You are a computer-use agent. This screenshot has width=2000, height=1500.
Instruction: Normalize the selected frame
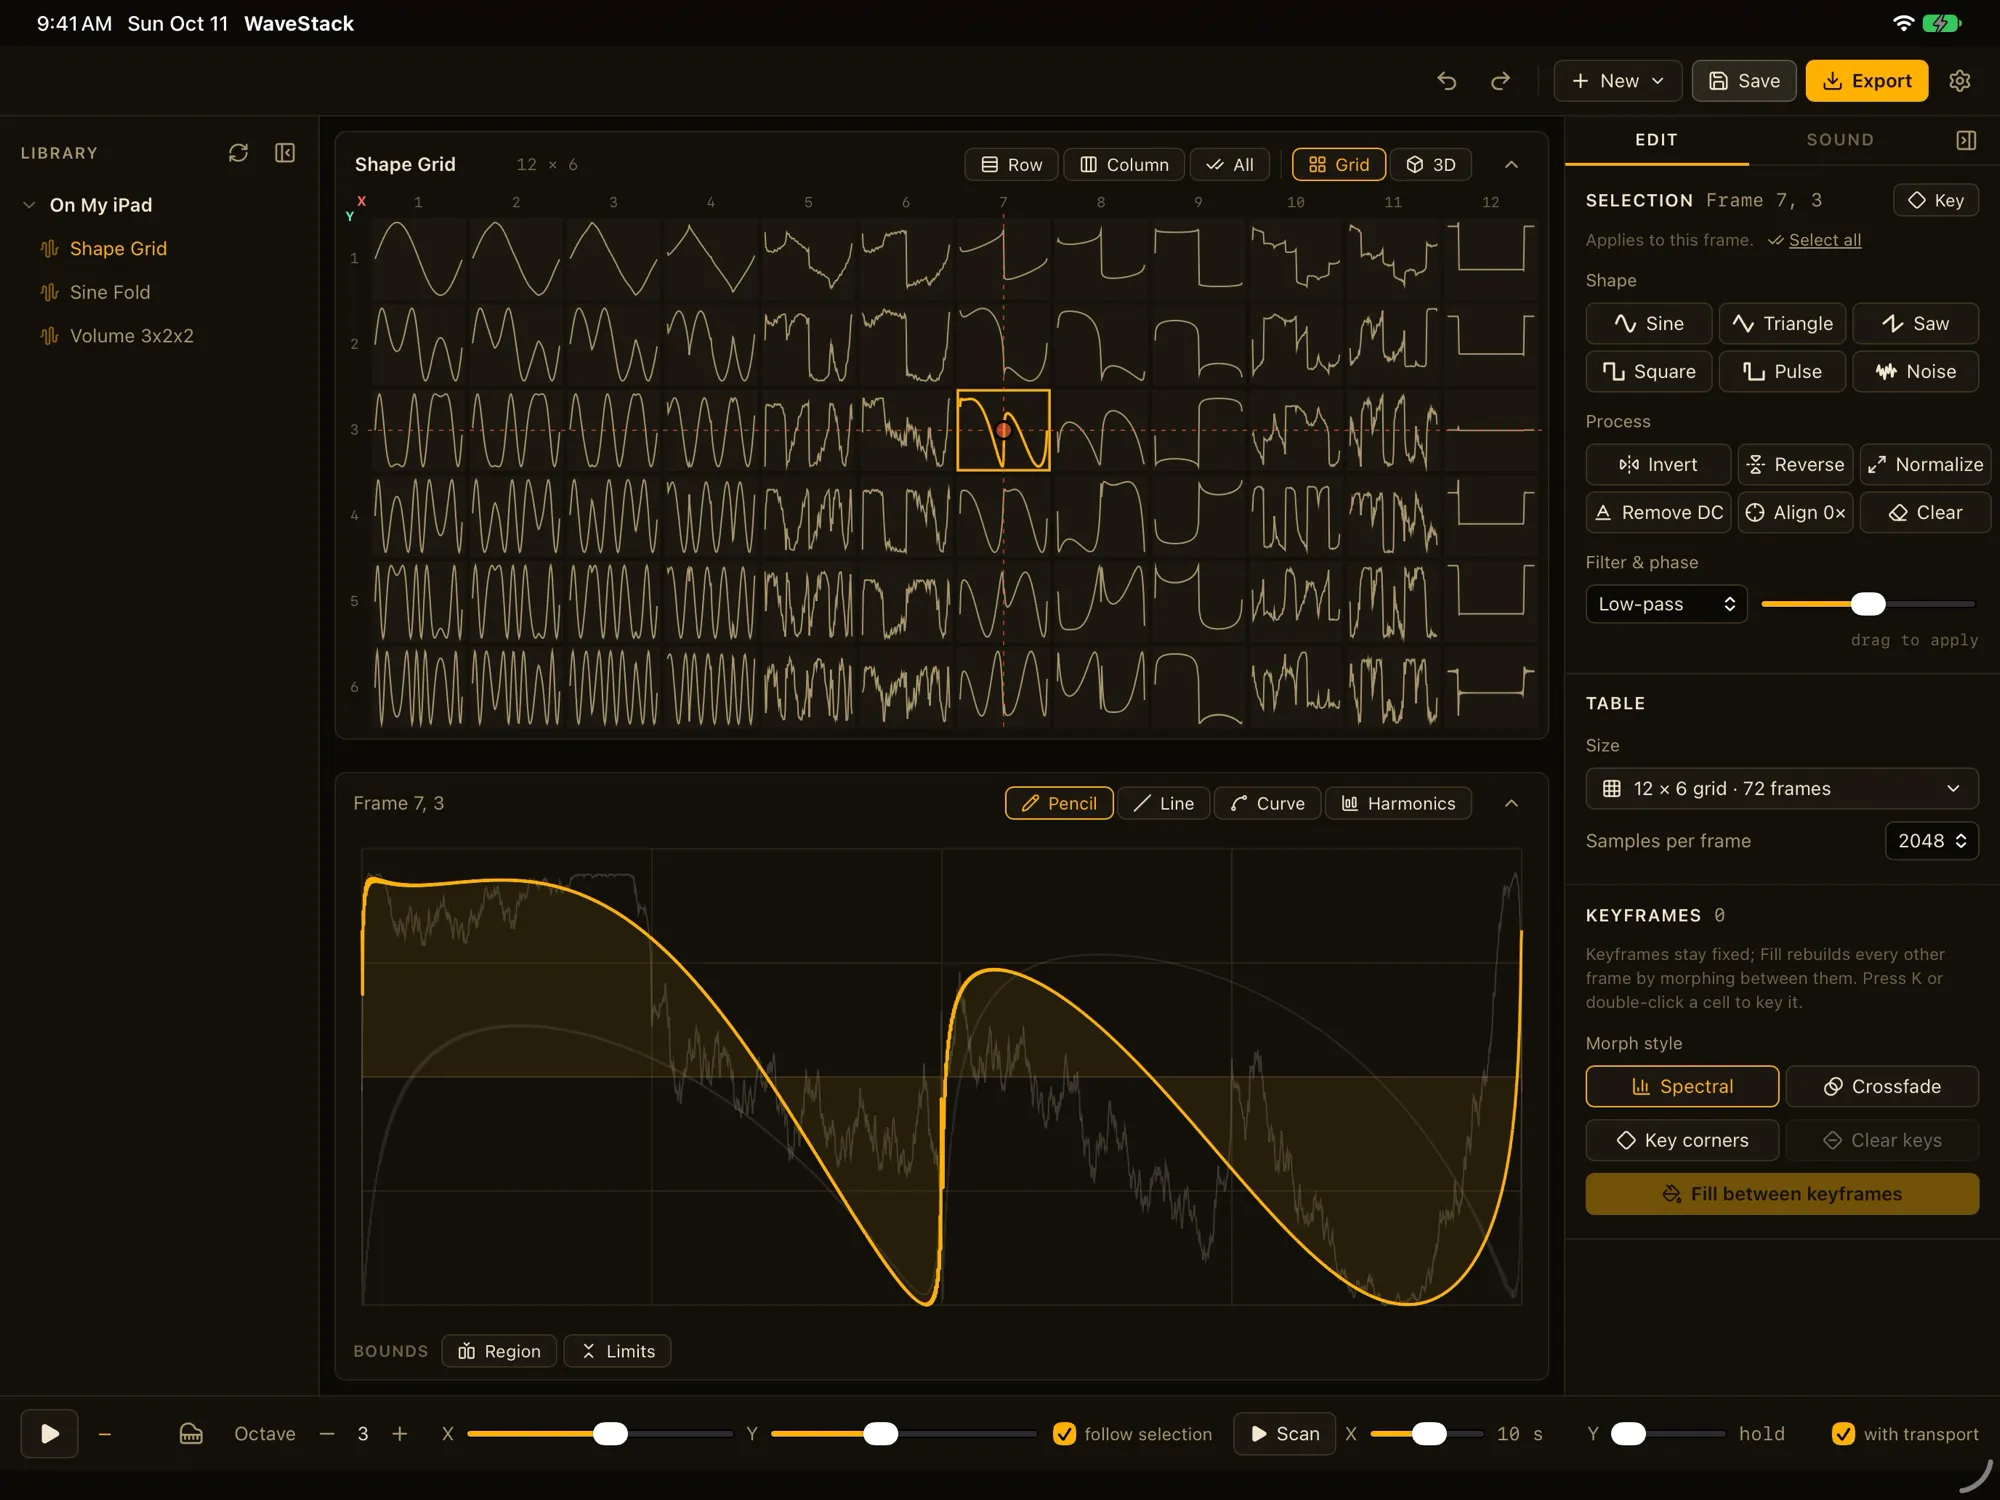(x=1925, y=464)
